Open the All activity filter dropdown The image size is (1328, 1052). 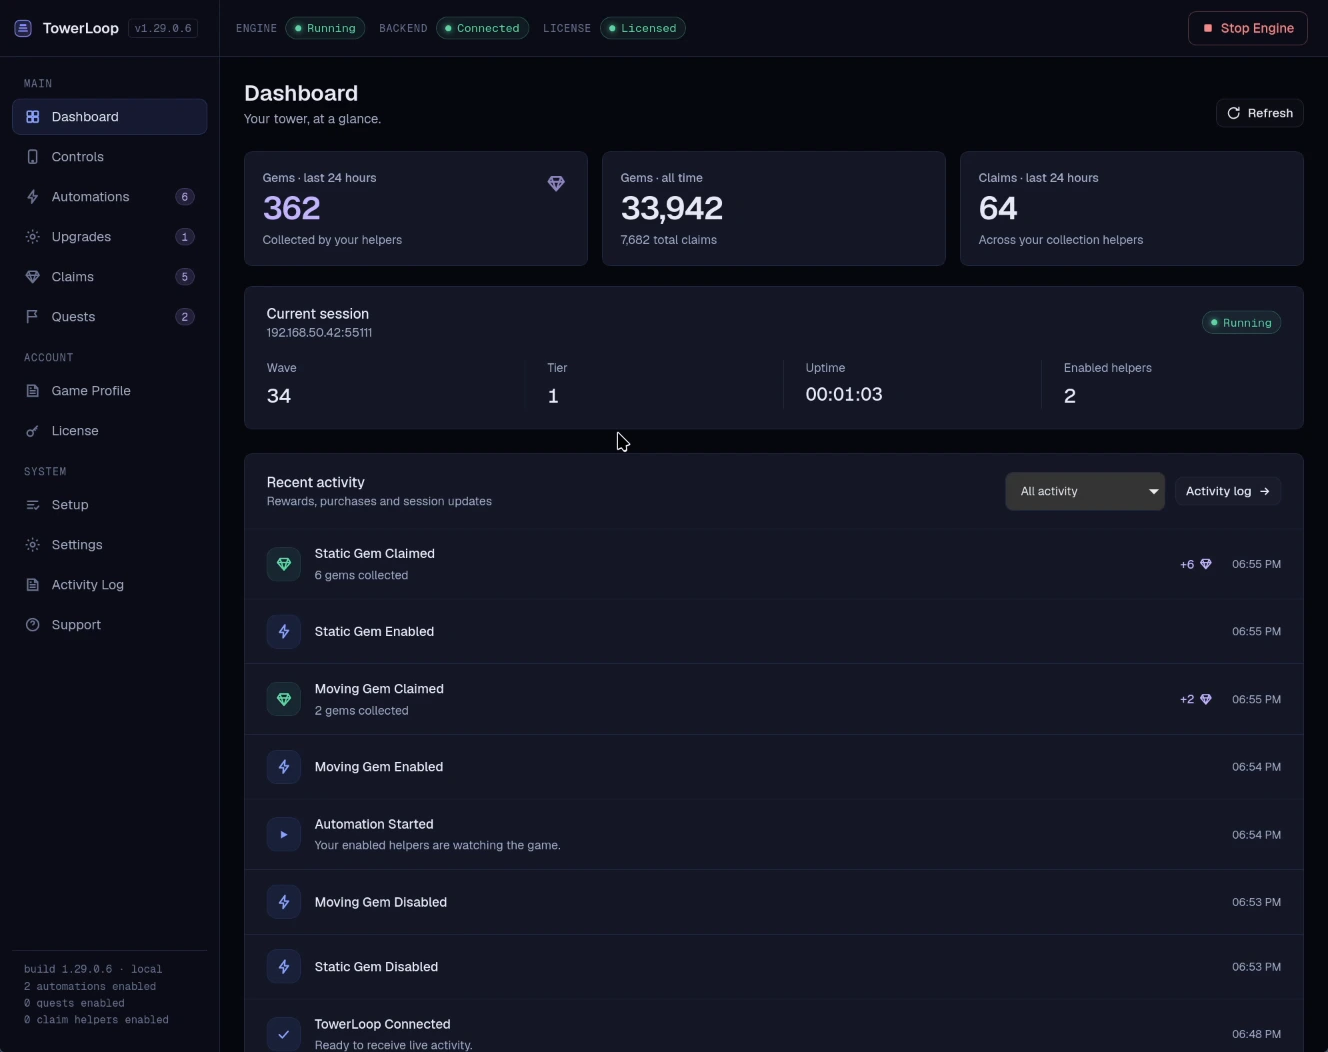pos(1085,491)
